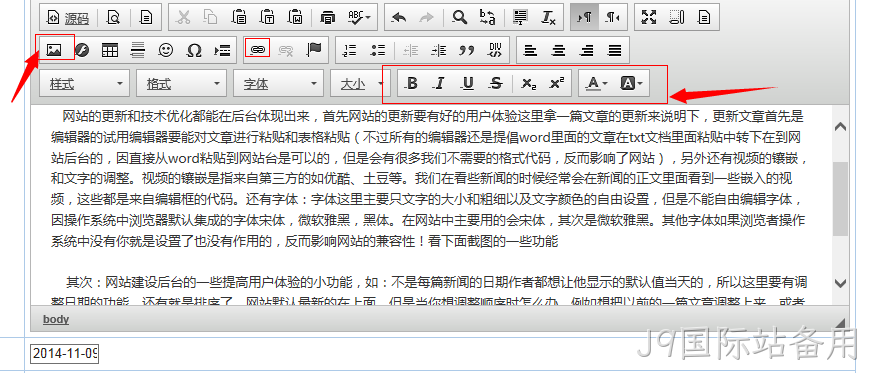Open the text color picker
Image resolution: width=874 pixels, height=374 pixels.
596,84
